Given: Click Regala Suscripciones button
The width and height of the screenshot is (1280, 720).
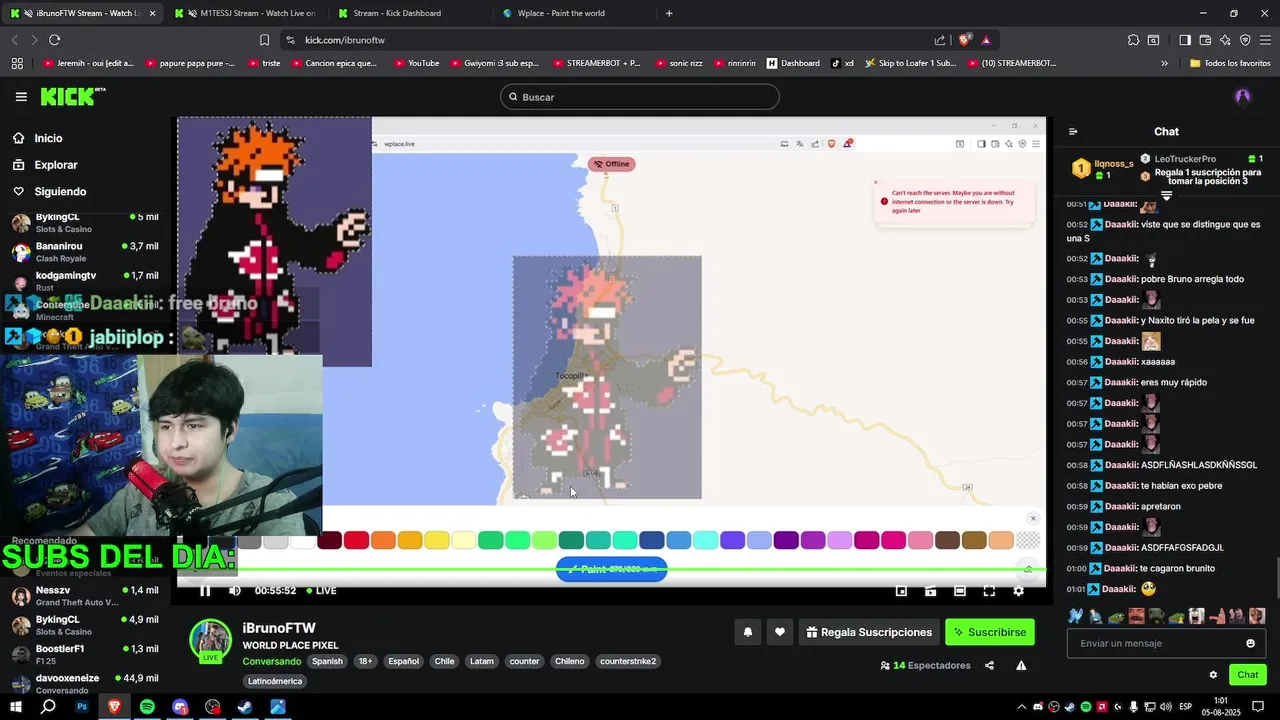Looking at the screenshot, I should [870, 632].
